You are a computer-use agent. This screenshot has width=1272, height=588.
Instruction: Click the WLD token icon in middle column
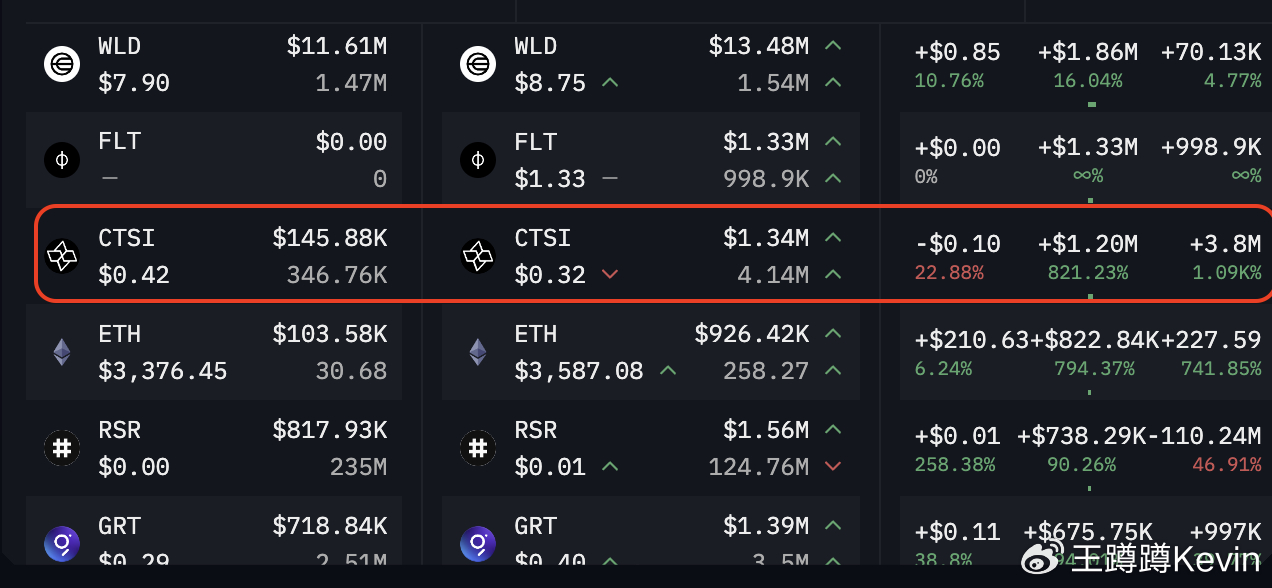(478, 65)
